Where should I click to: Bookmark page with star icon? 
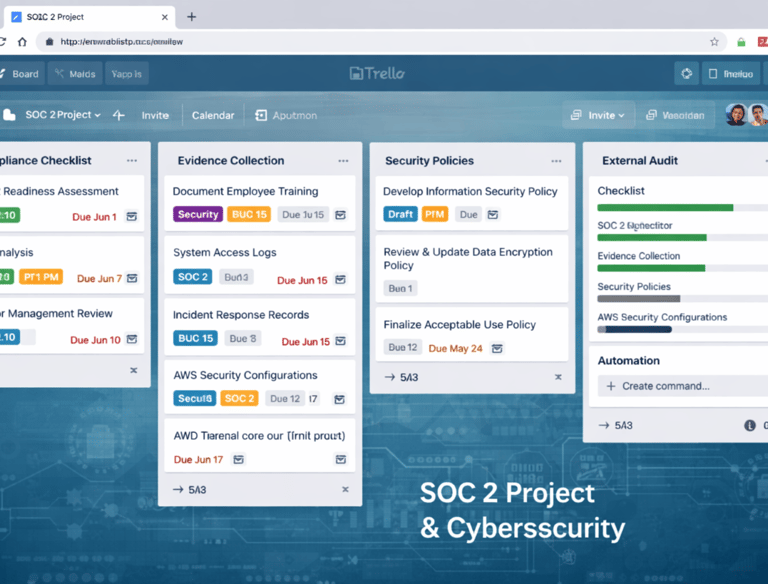(x=714, y=42)
